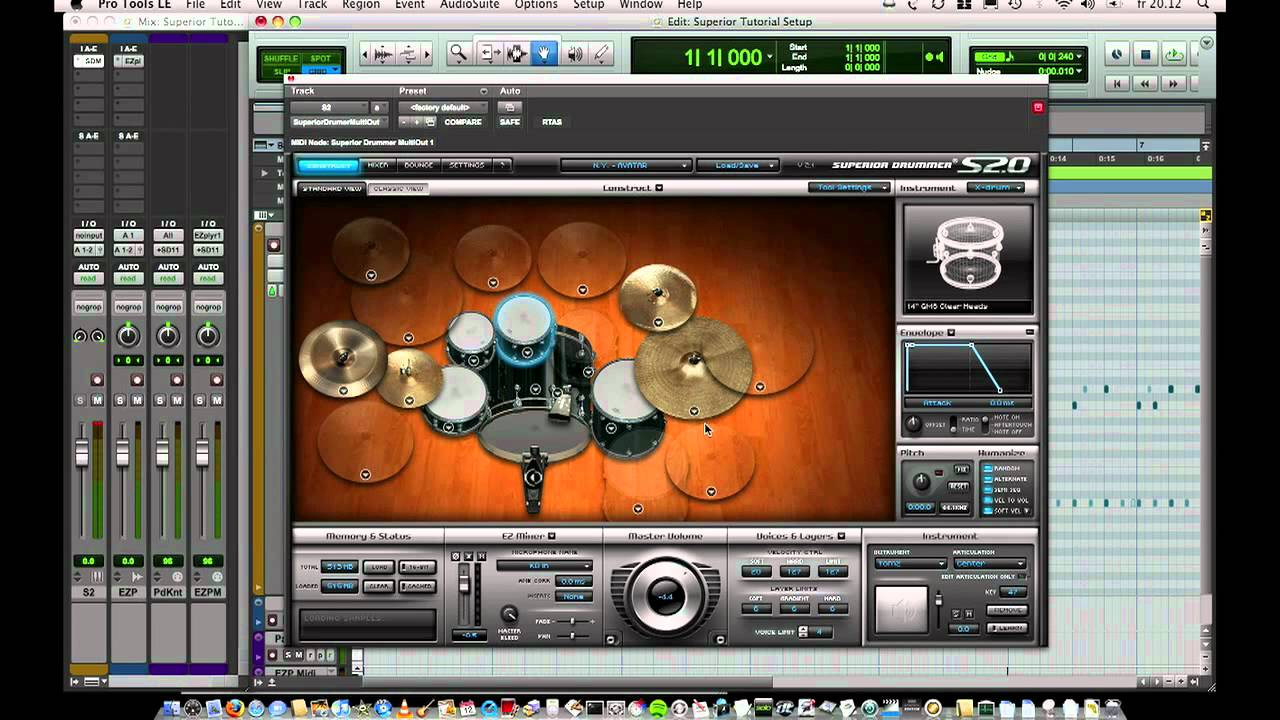Open the Region menu
Image resolution: width=1280 pixels, height=720 pixels.
(x=361, y=5)
